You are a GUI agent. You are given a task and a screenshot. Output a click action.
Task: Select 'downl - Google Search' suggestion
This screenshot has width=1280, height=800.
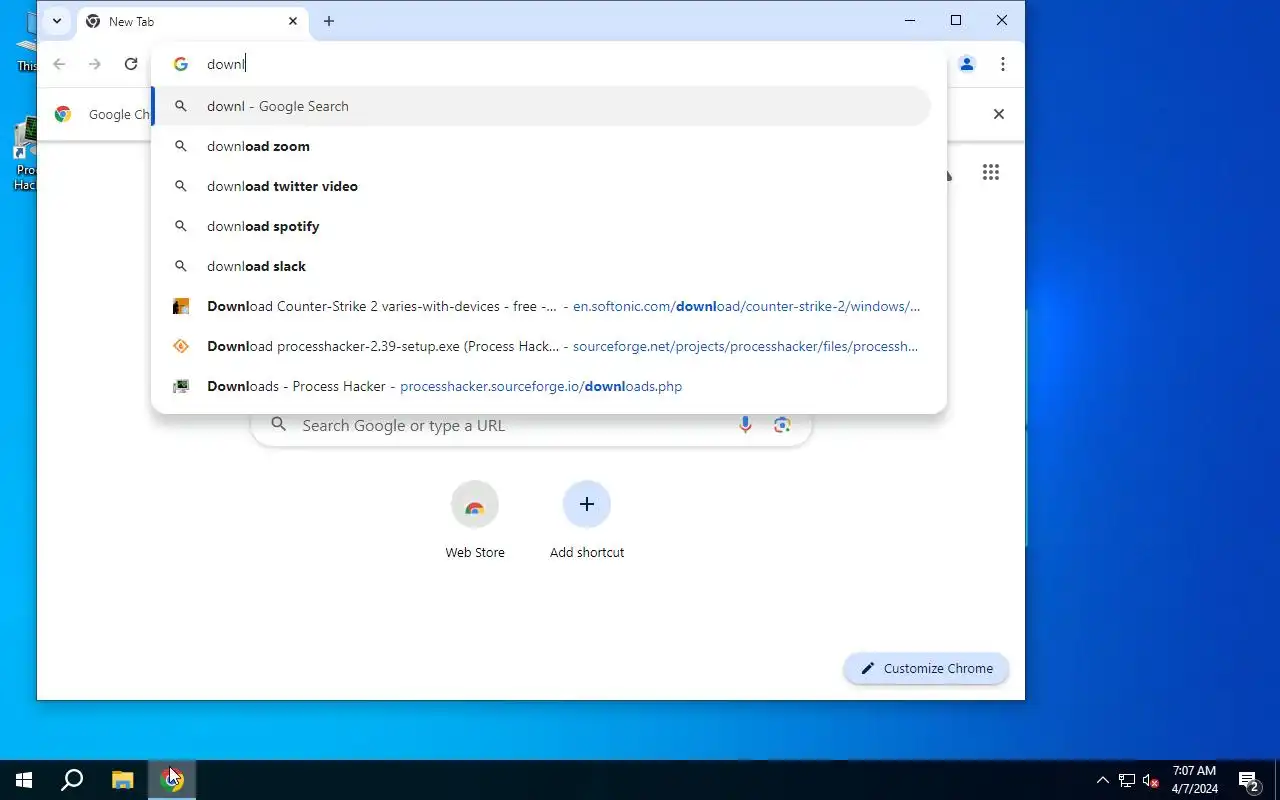pyautogui.click(x=541, y=106)
